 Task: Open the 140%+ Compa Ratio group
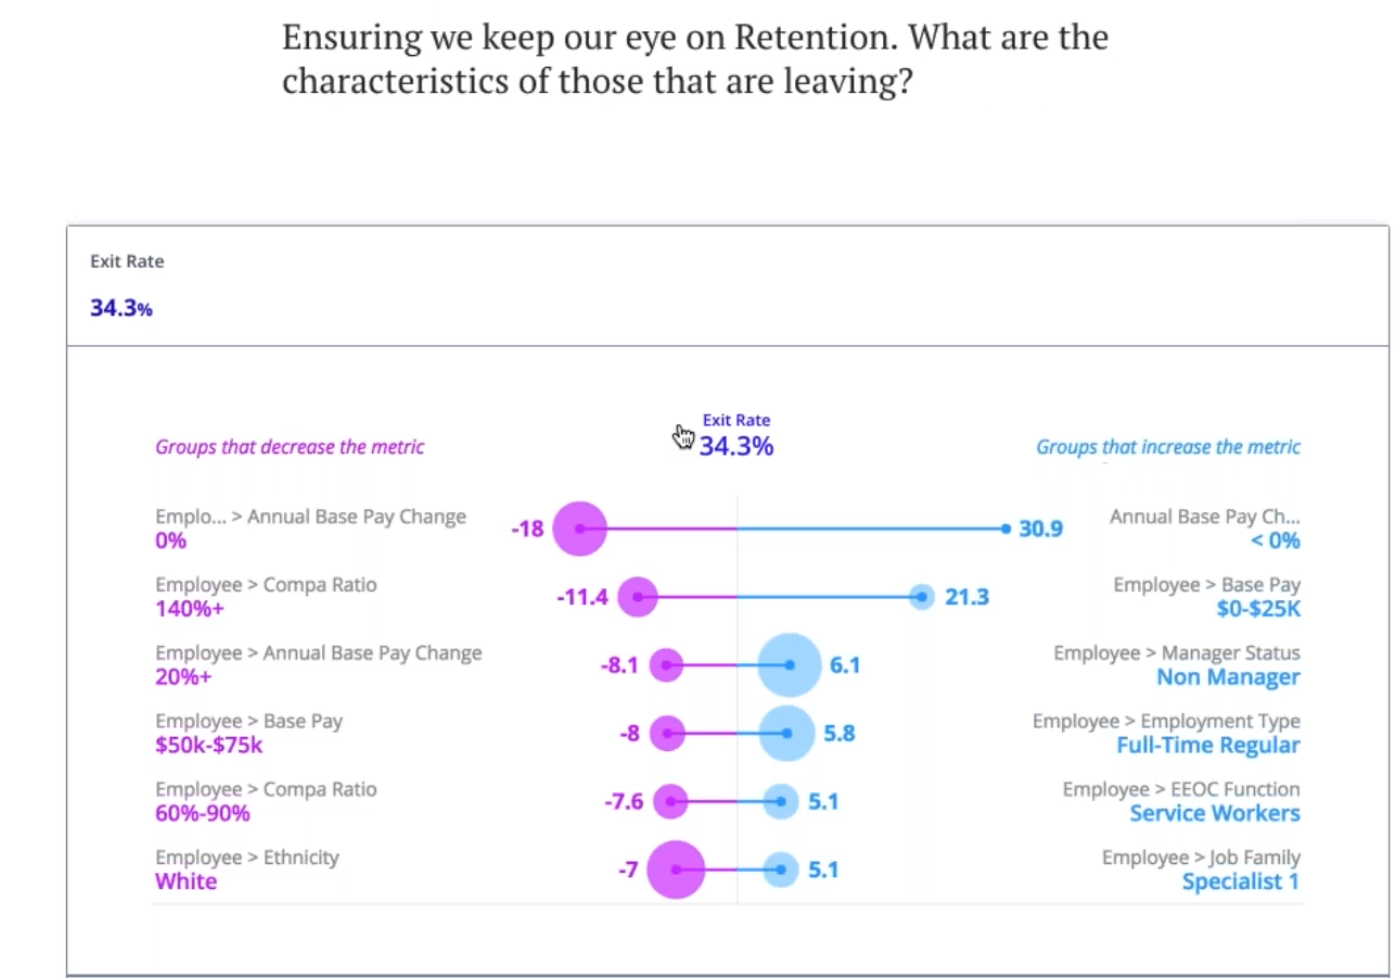pos(190,609)
